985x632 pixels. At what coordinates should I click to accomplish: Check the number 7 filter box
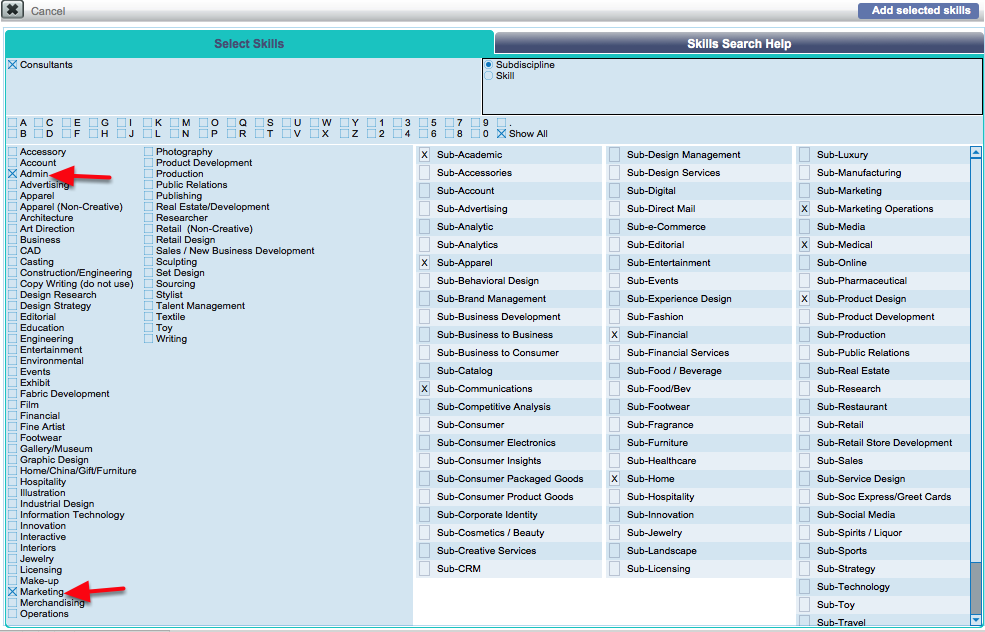[449, 123]
